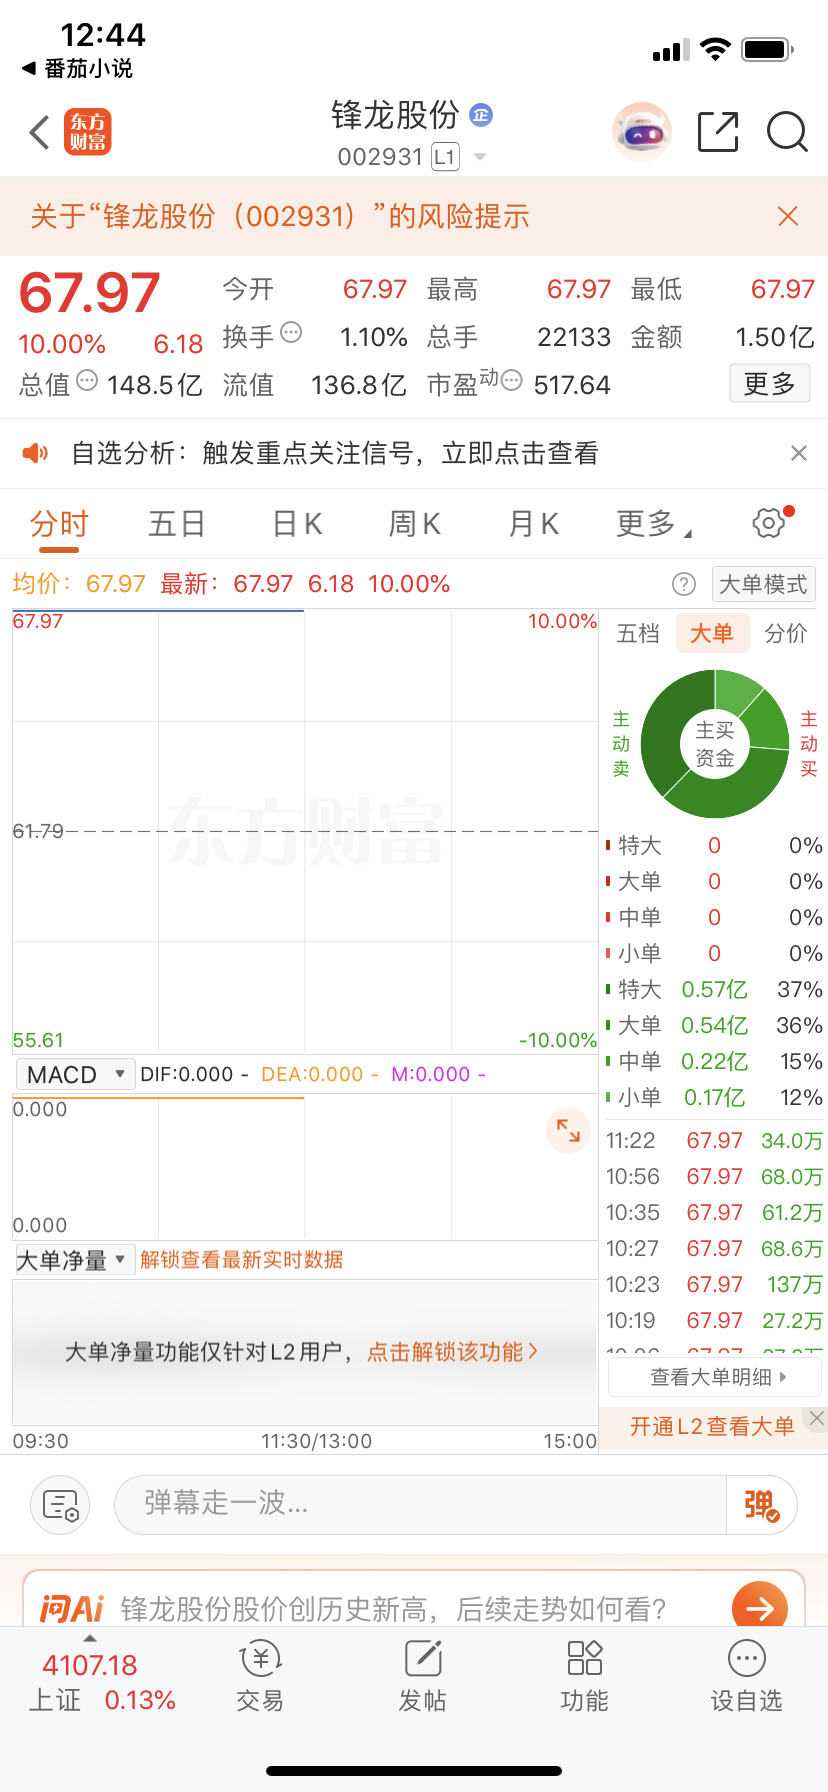828x1792 pixels.
Task: Open the 东方财富 logo icon
Action: tap(88, 132)
